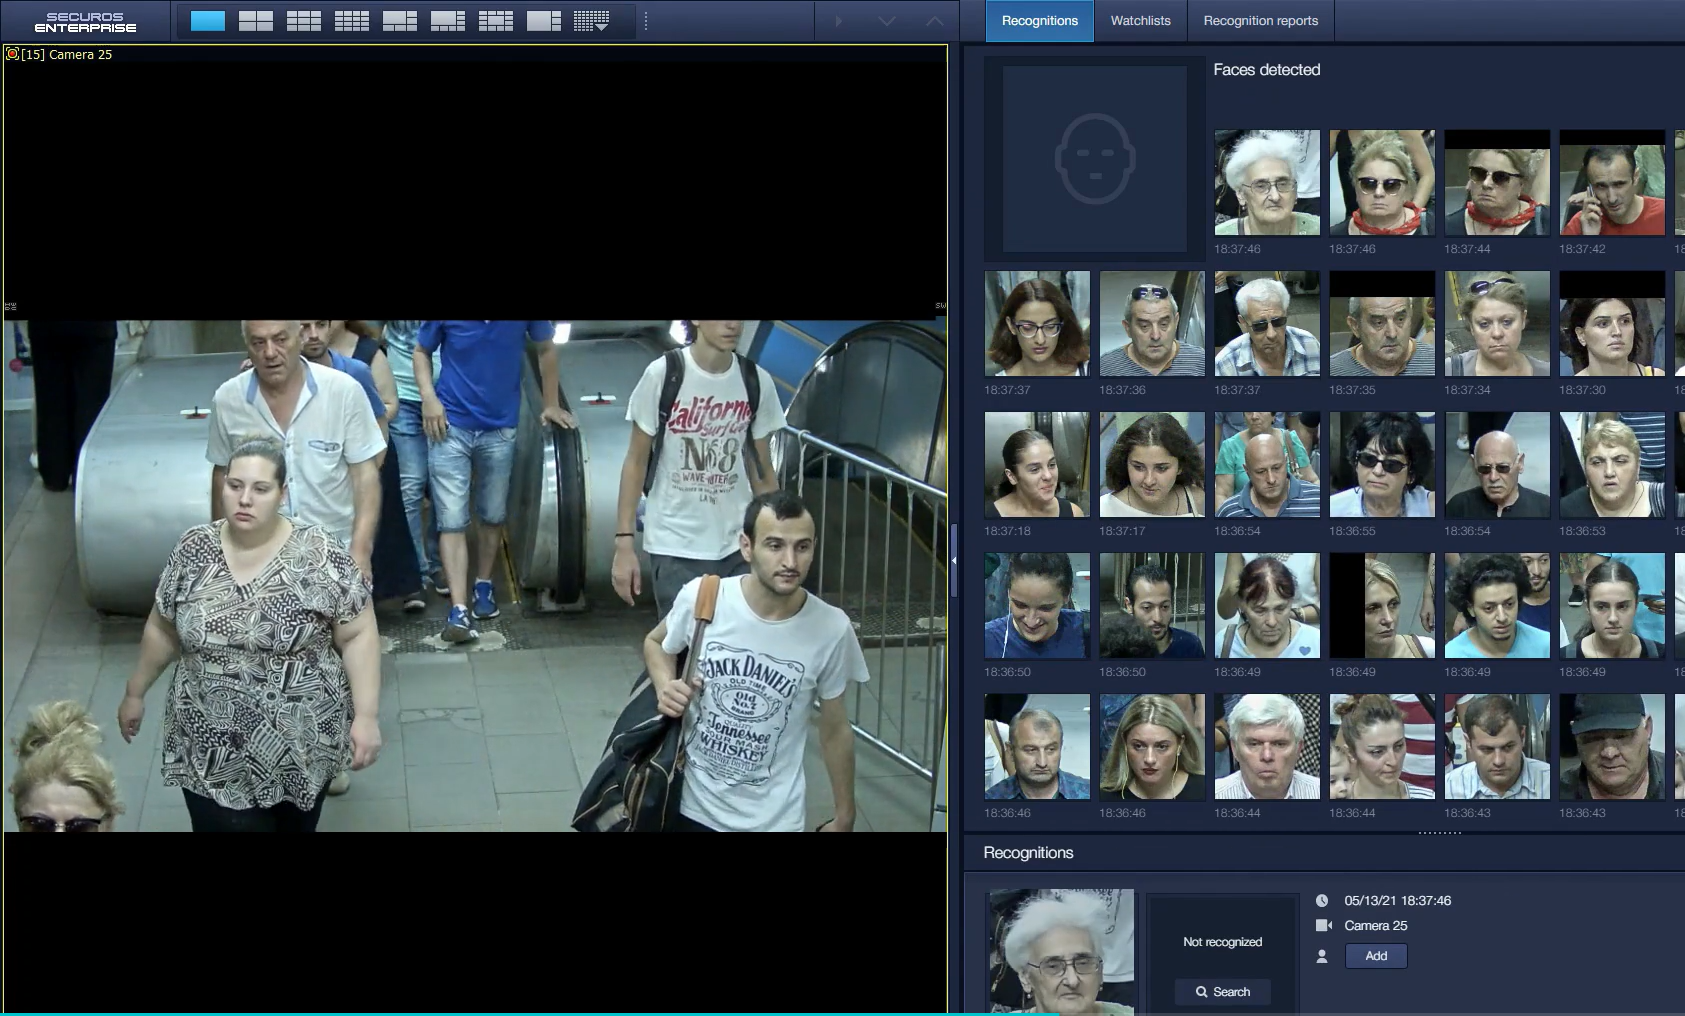
Task: Click the SecurOS Enterprise logo
Action: click(85, 22)
